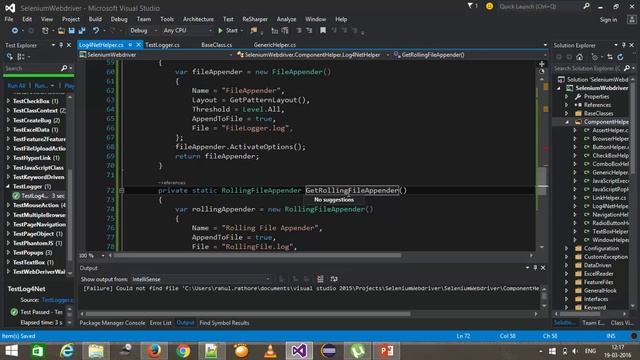
Task: Expand TestHyperLink test group
Action: (x=8, y=158)
